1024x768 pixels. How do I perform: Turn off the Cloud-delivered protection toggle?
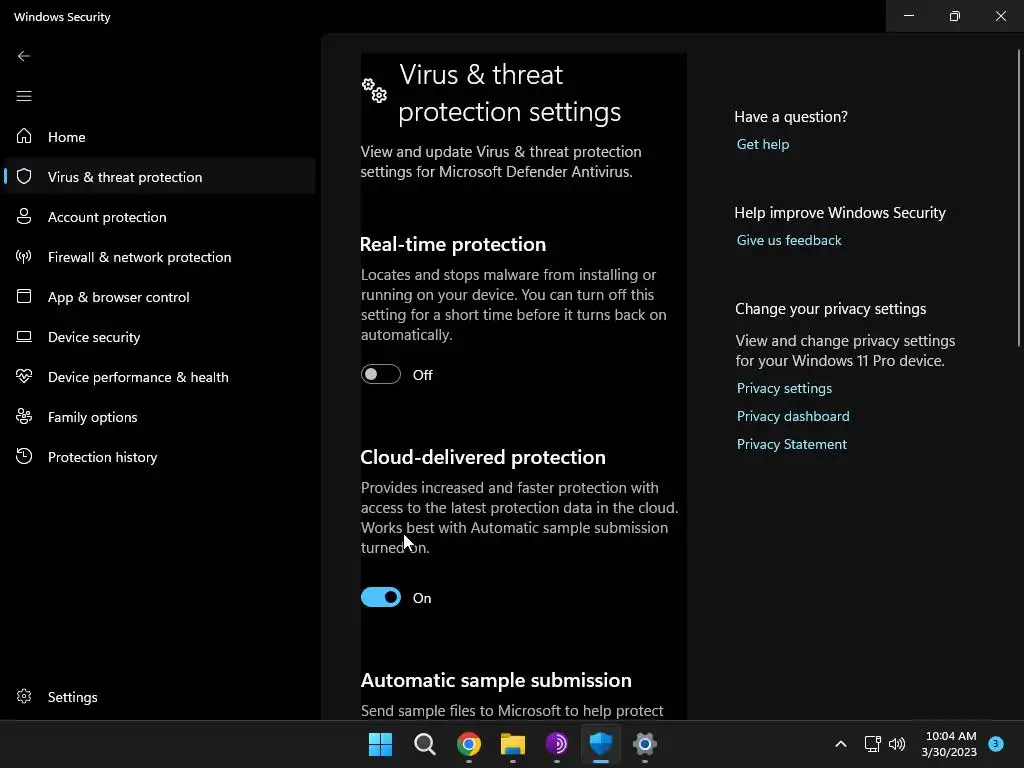(381, 597)
